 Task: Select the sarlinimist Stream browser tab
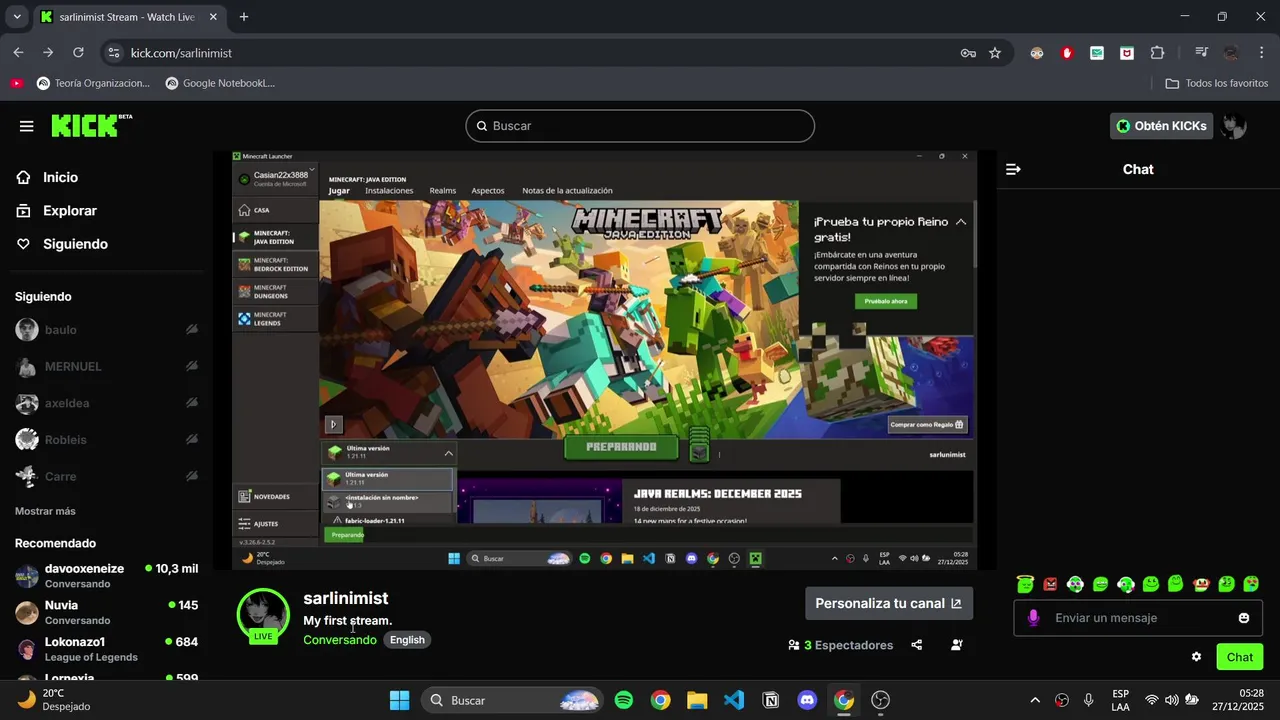click(x=129, y=17)
